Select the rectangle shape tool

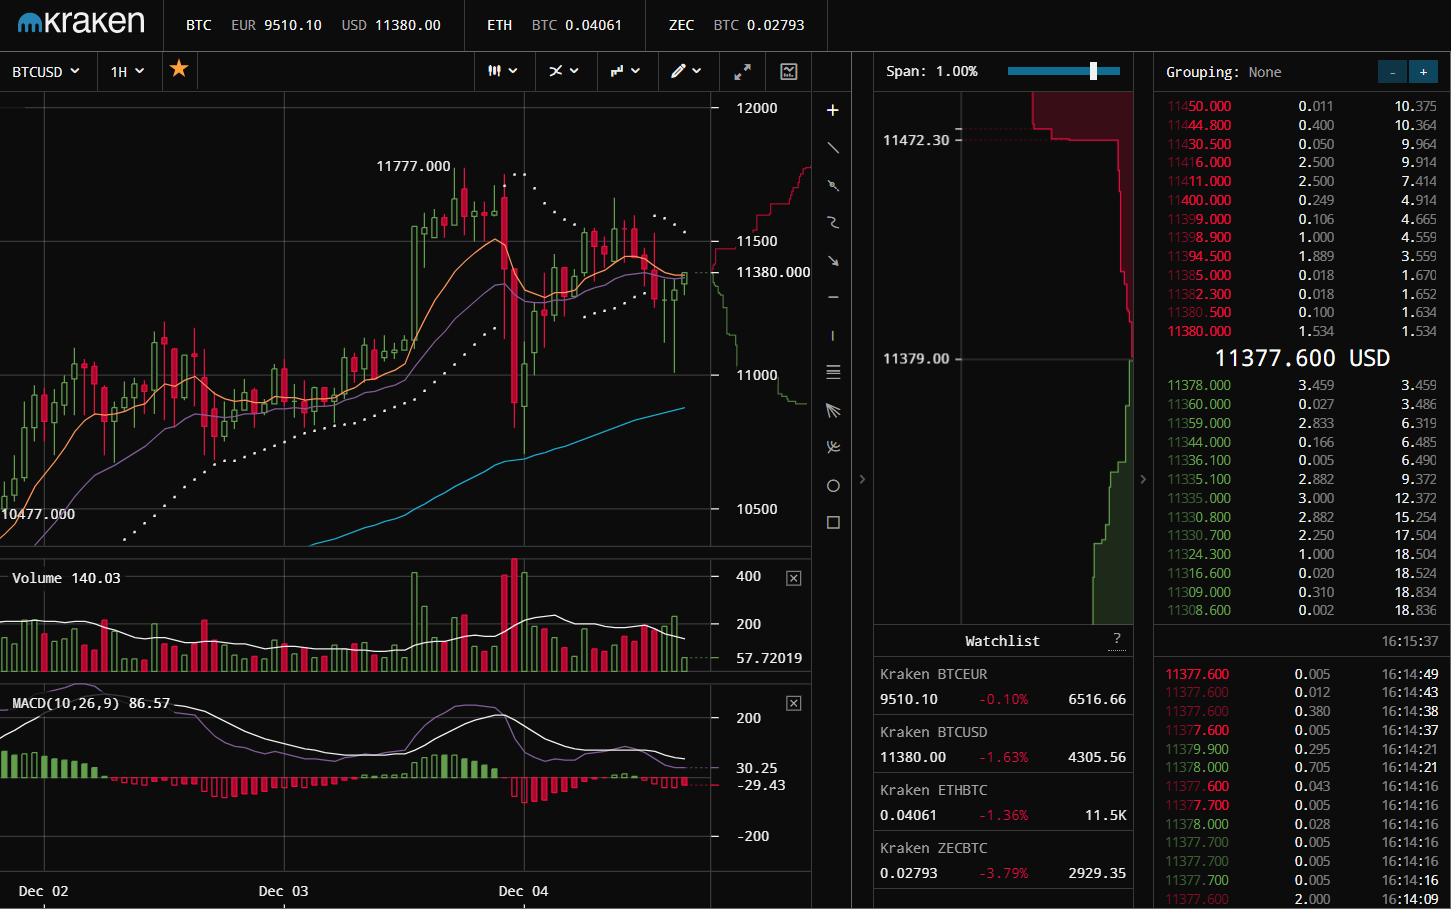tap(833, 522)
